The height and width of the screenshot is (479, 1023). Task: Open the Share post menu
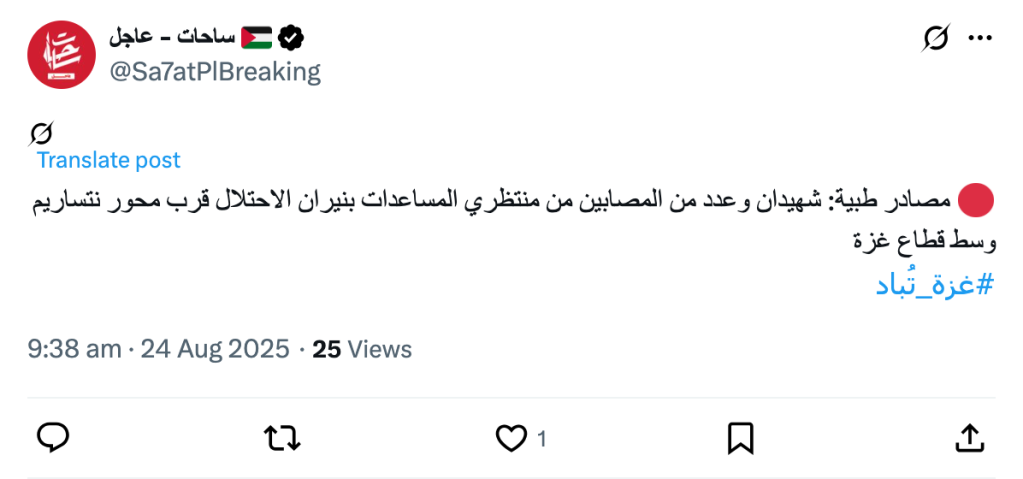[968, 437]
